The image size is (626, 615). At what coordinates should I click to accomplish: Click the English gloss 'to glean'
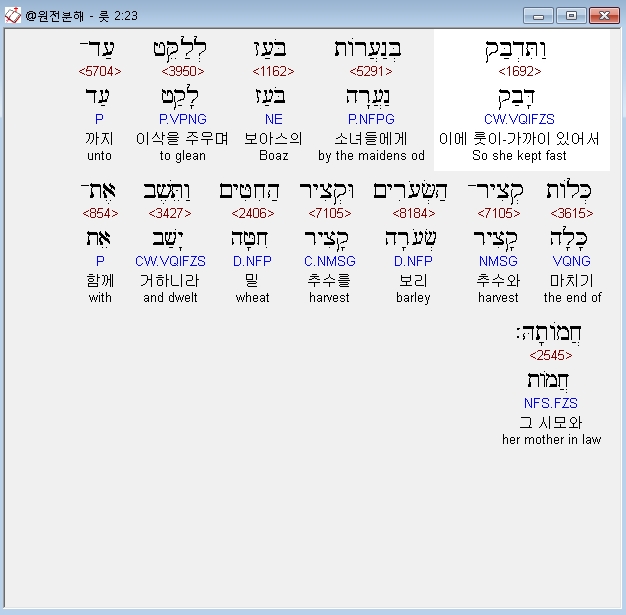click(x=182, y=156)
